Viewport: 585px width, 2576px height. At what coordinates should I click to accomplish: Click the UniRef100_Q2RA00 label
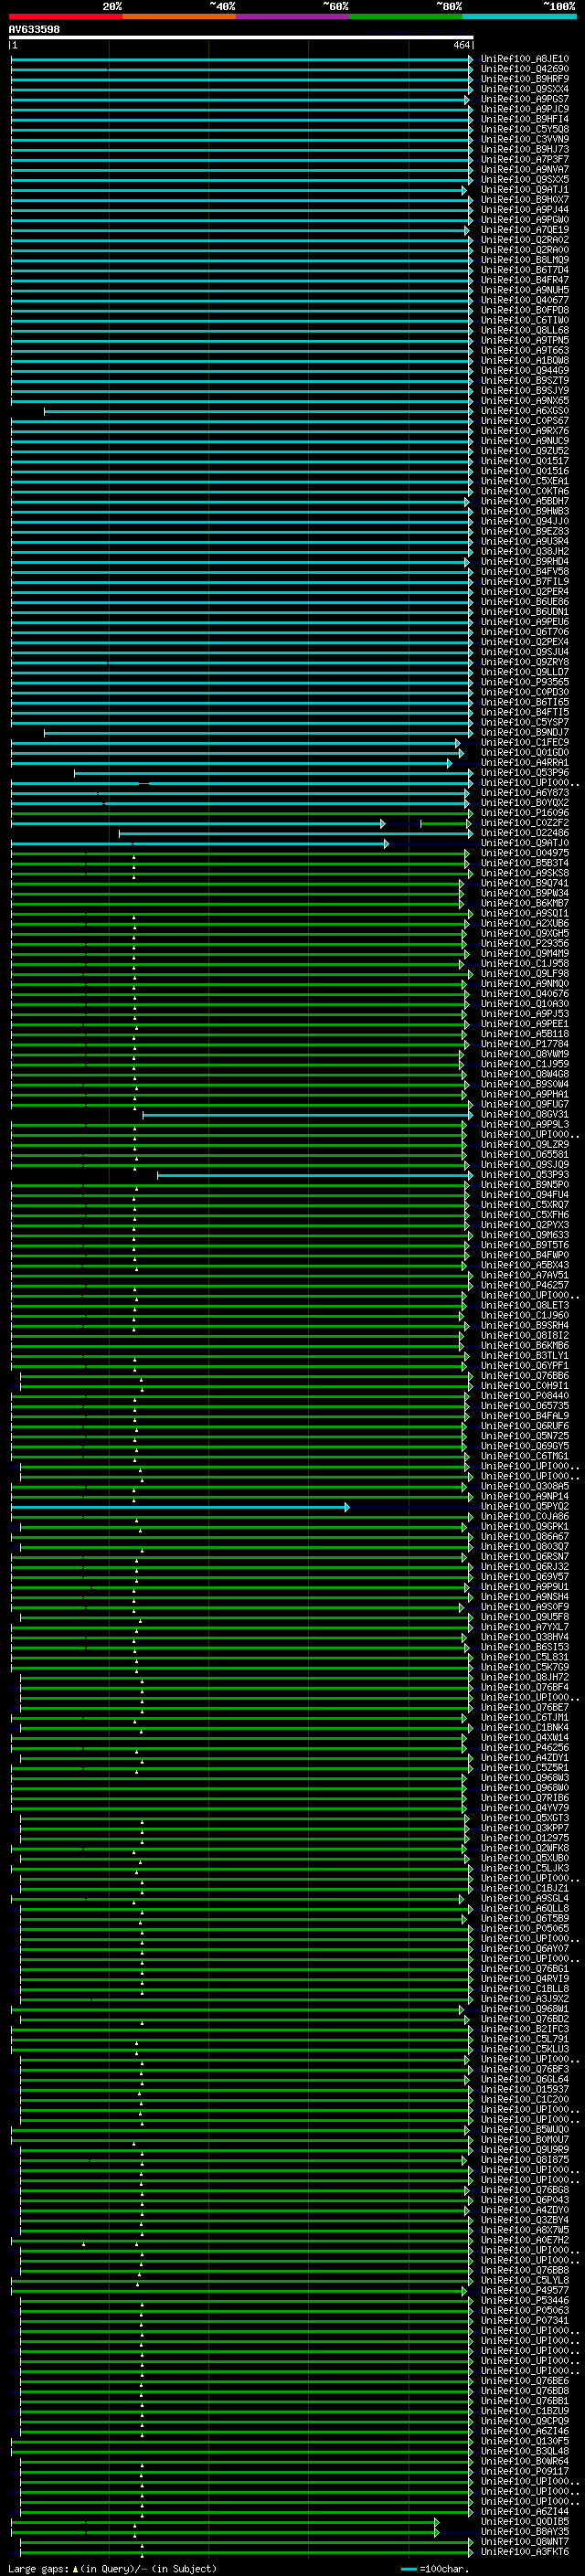pyautogui.click(x=525, y=250)
